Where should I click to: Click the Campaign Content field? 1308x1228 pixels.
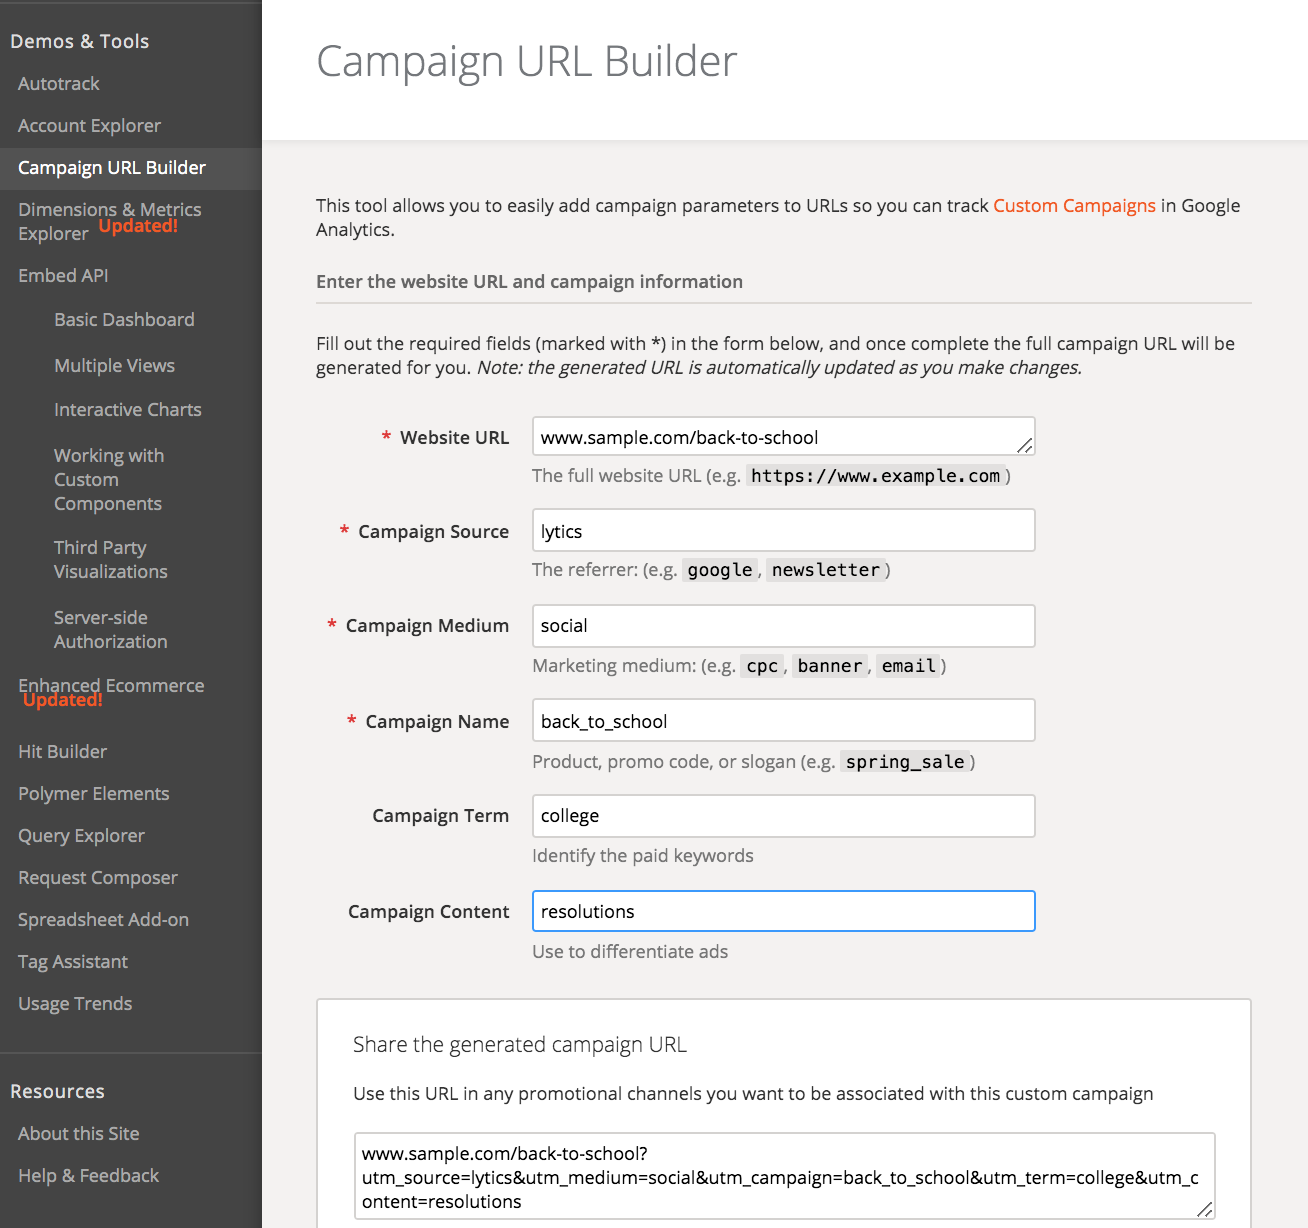[x=784, y=911]
